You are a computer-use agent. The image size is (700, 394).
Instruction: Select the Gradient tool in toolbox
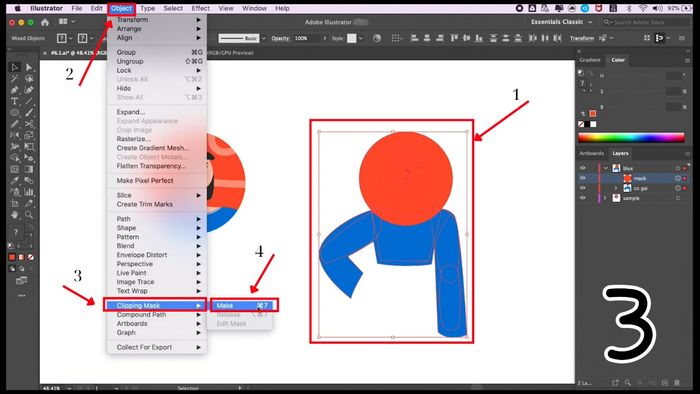click(29, 169)
